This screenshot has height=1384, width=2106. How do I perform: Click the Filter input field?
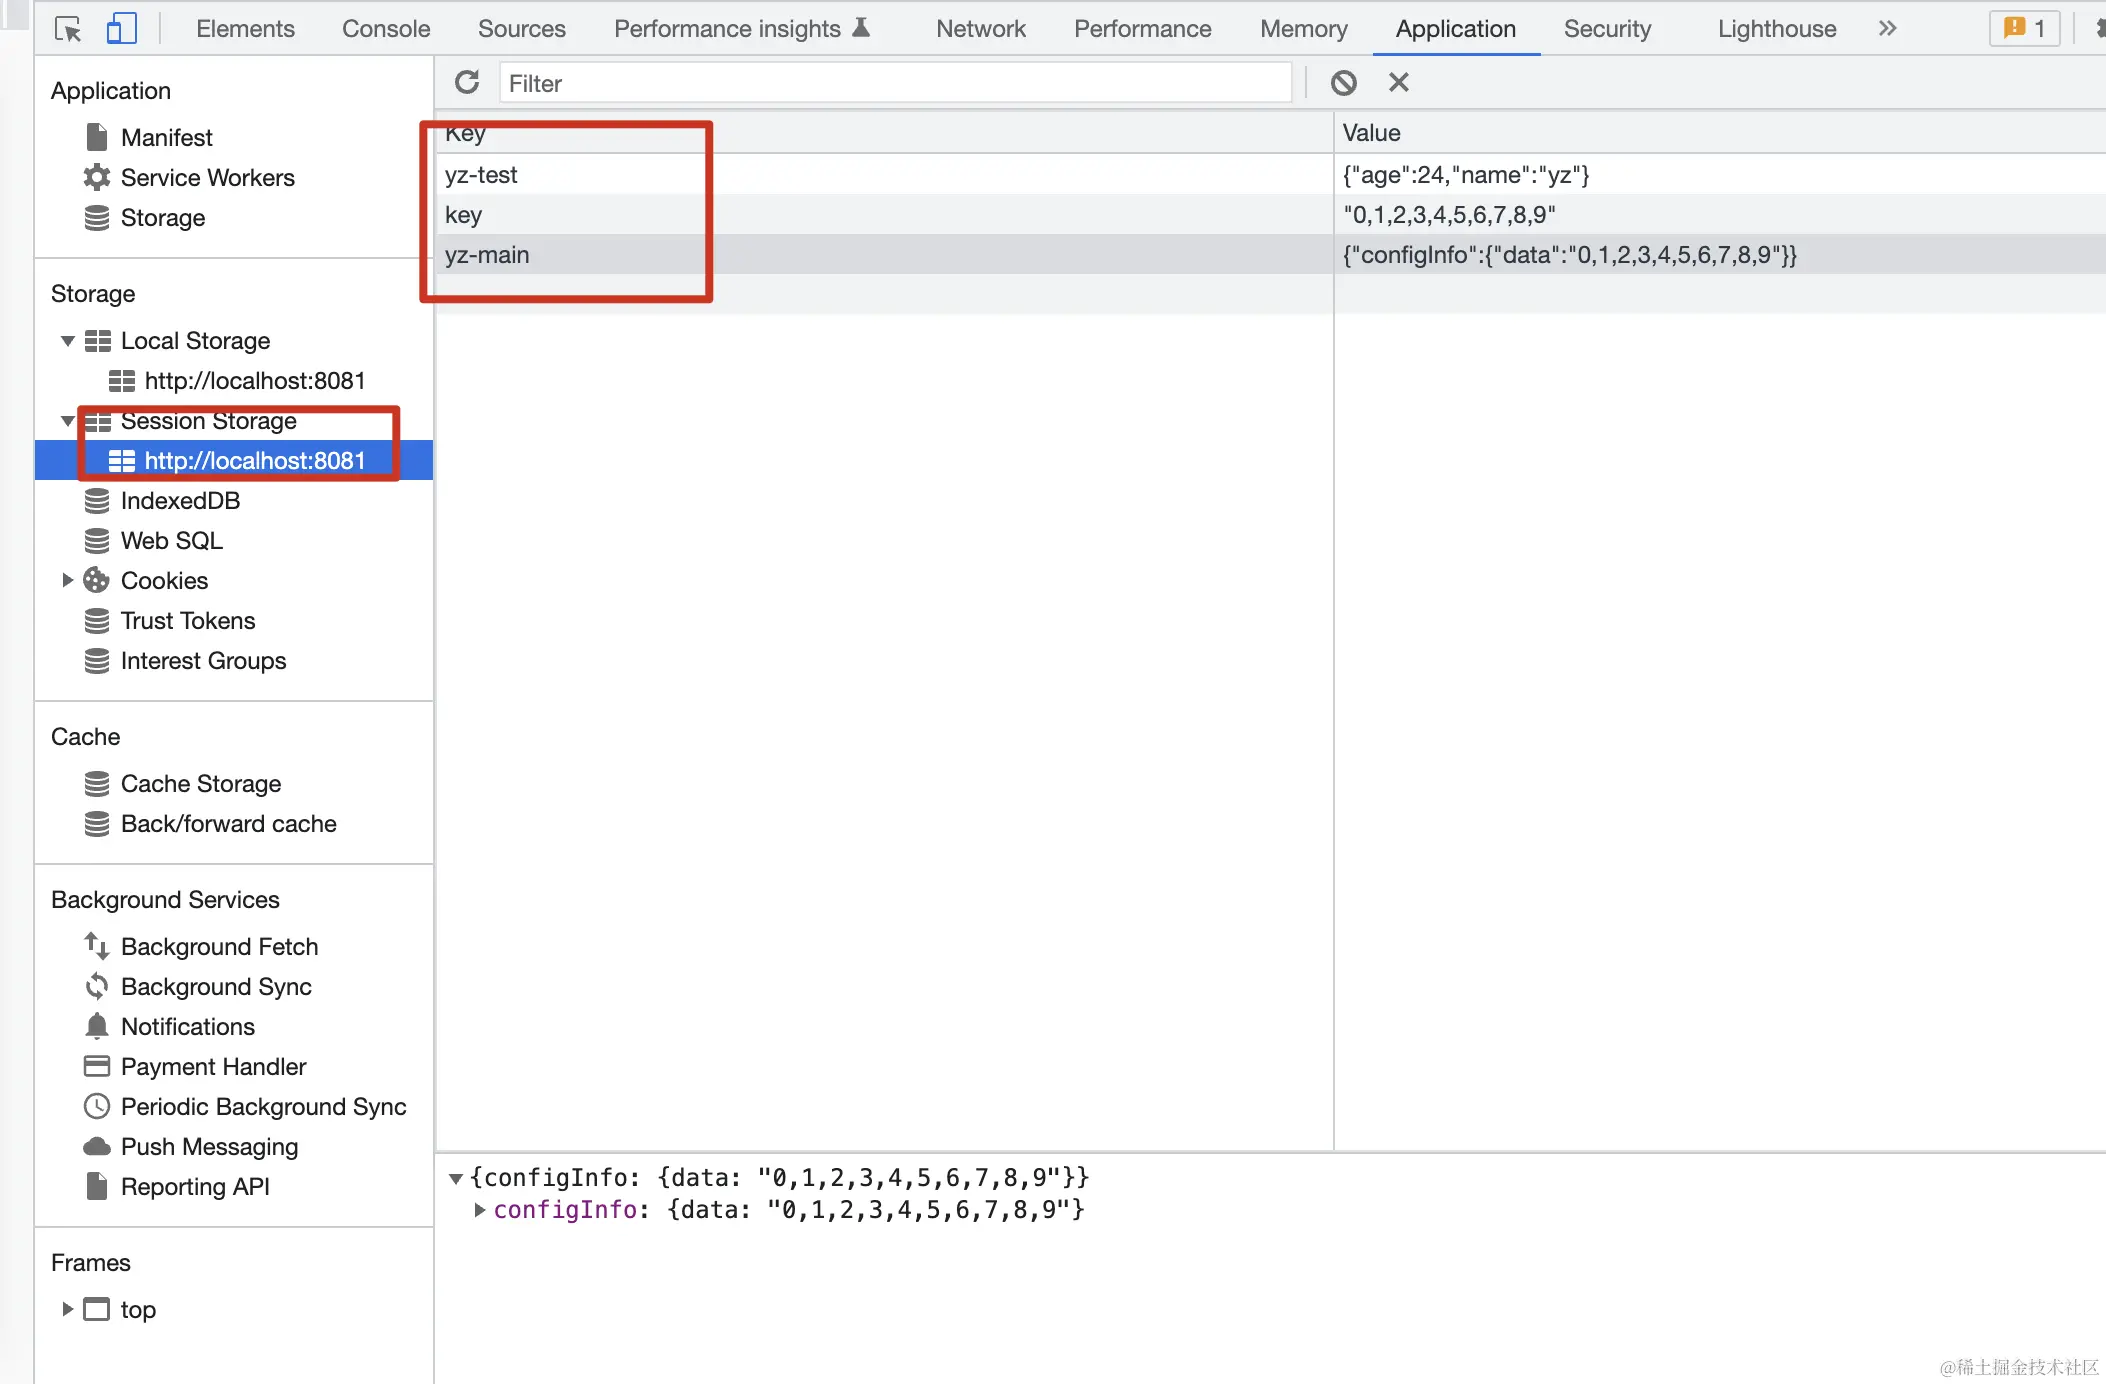895,83
